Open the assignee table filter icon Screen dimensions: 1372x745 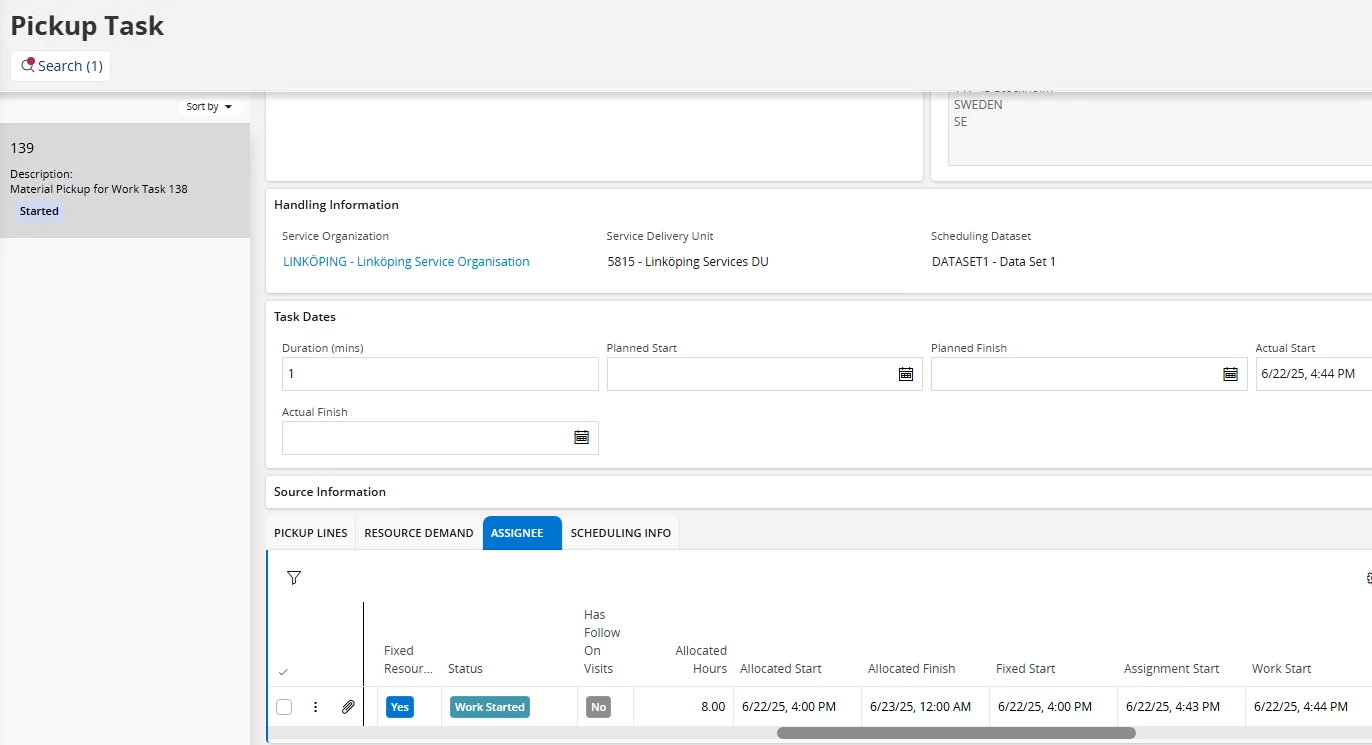(x=294, y=578)
